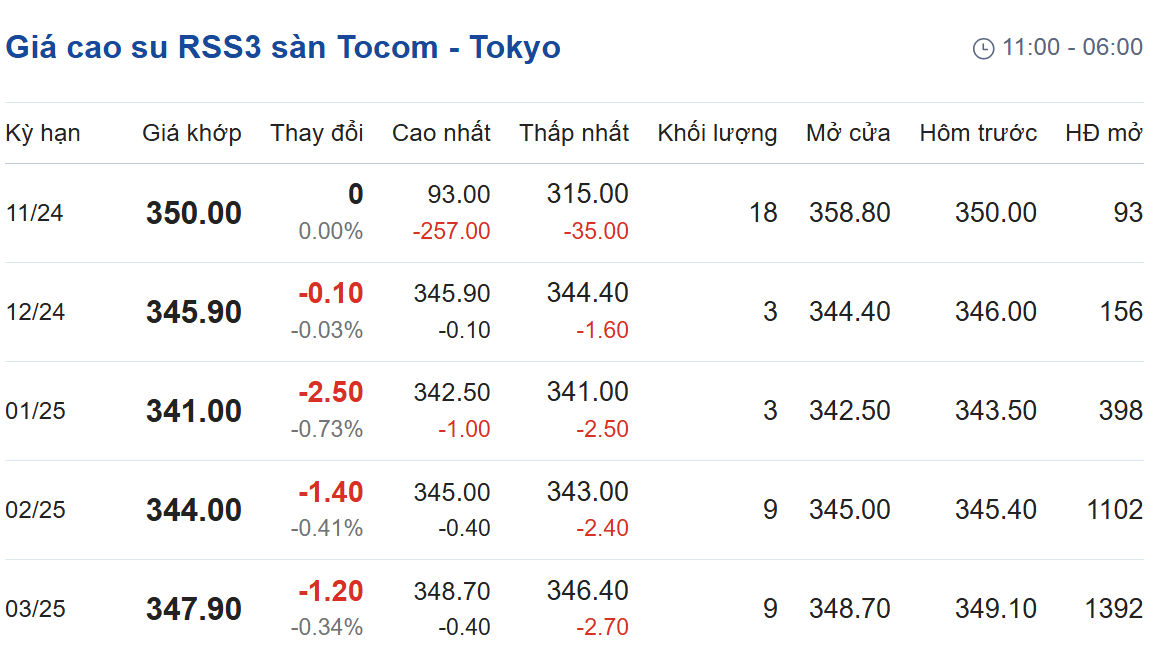
Task: Click the 341.00 matched price for 01/25
Action: coord(194,411)
